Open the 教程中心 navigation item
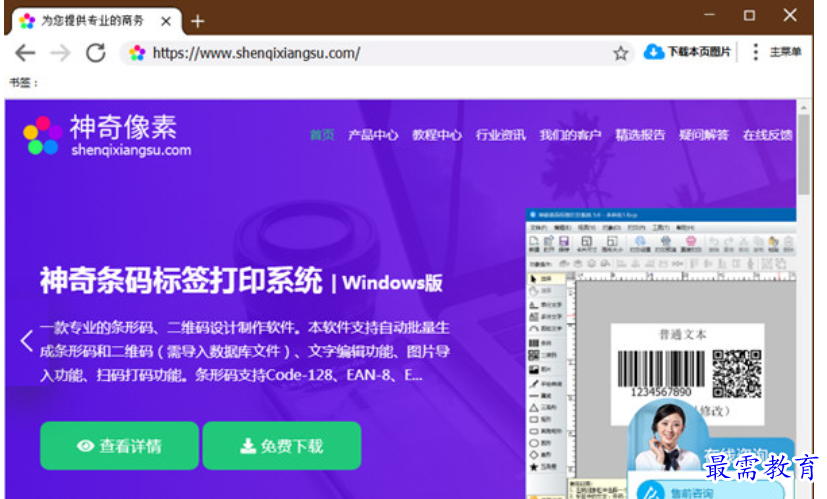The width and height of the screenshot is (827, 499). 437,135
